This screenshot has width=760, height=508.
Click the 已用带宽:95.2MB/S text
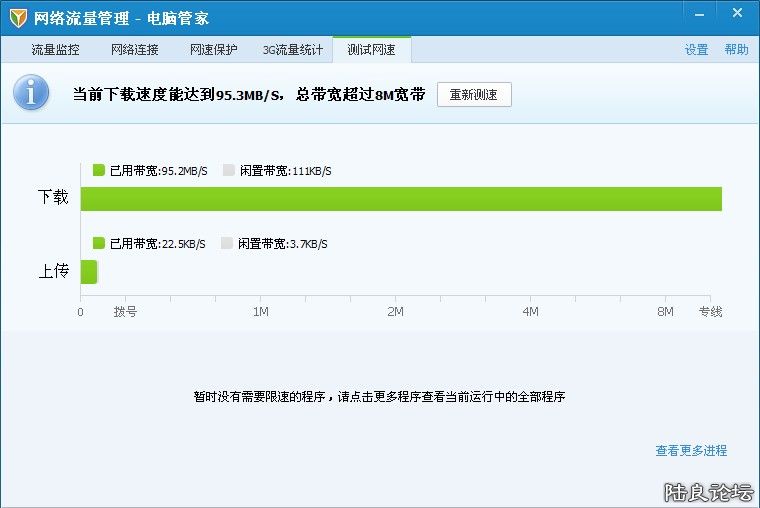pos(158,171)
